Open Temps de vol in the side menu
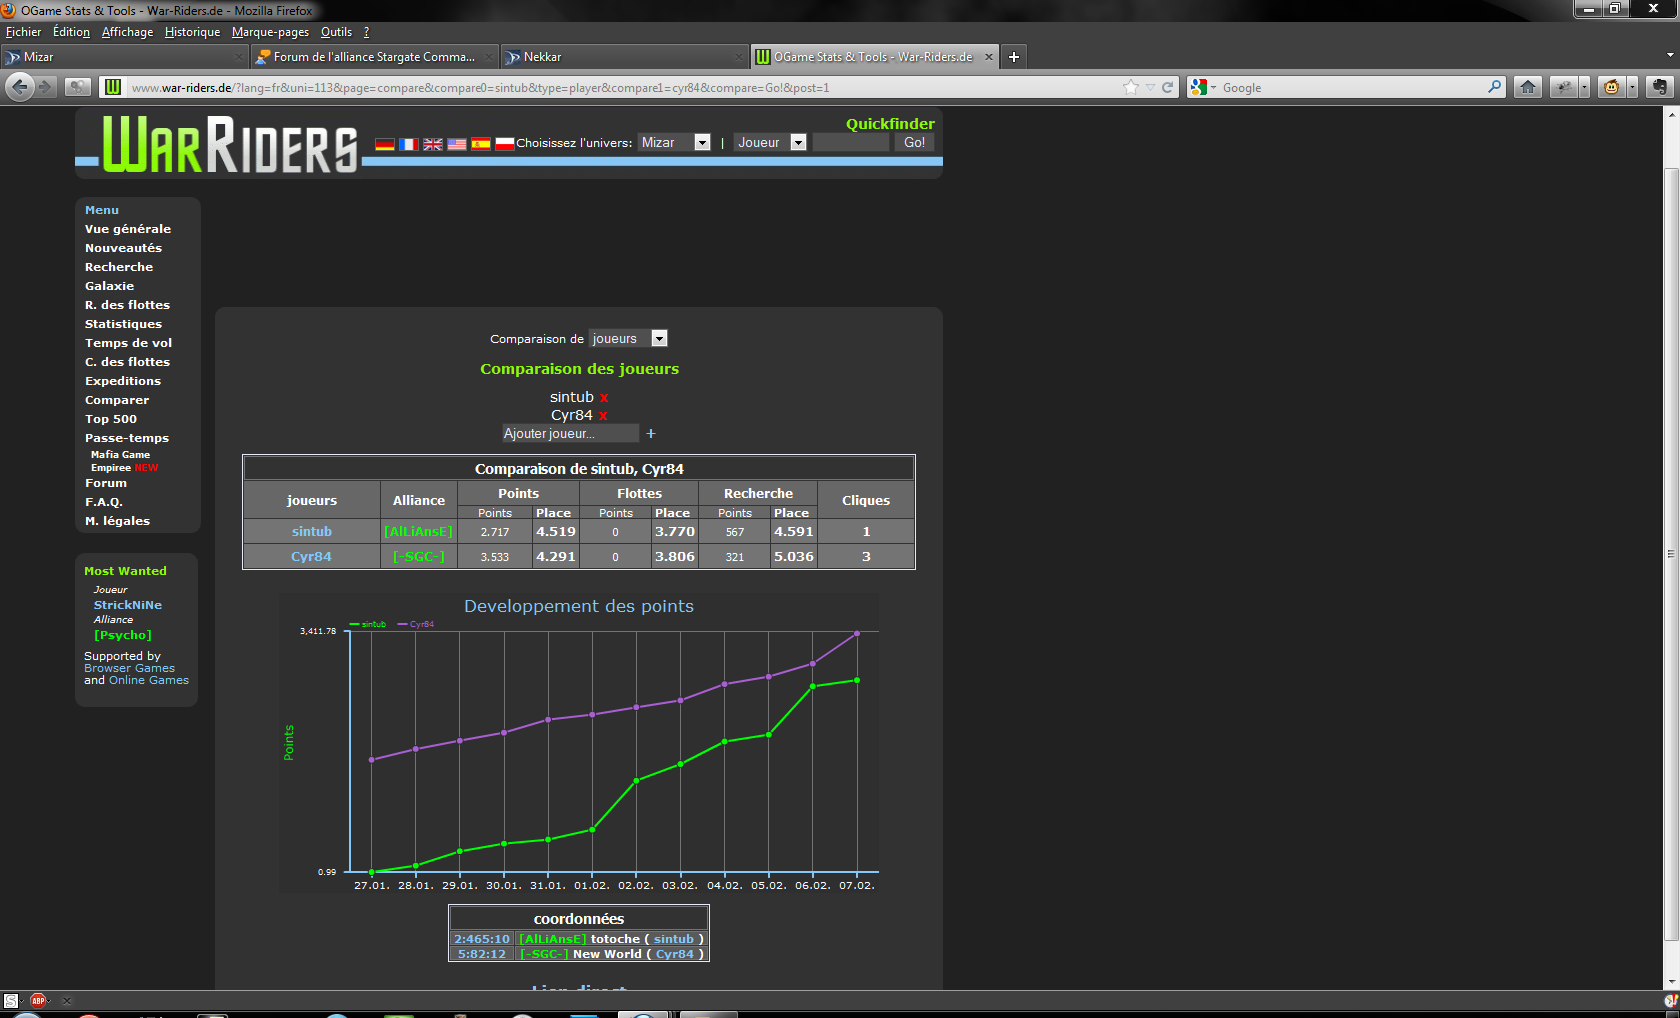 tap(128, 343)
